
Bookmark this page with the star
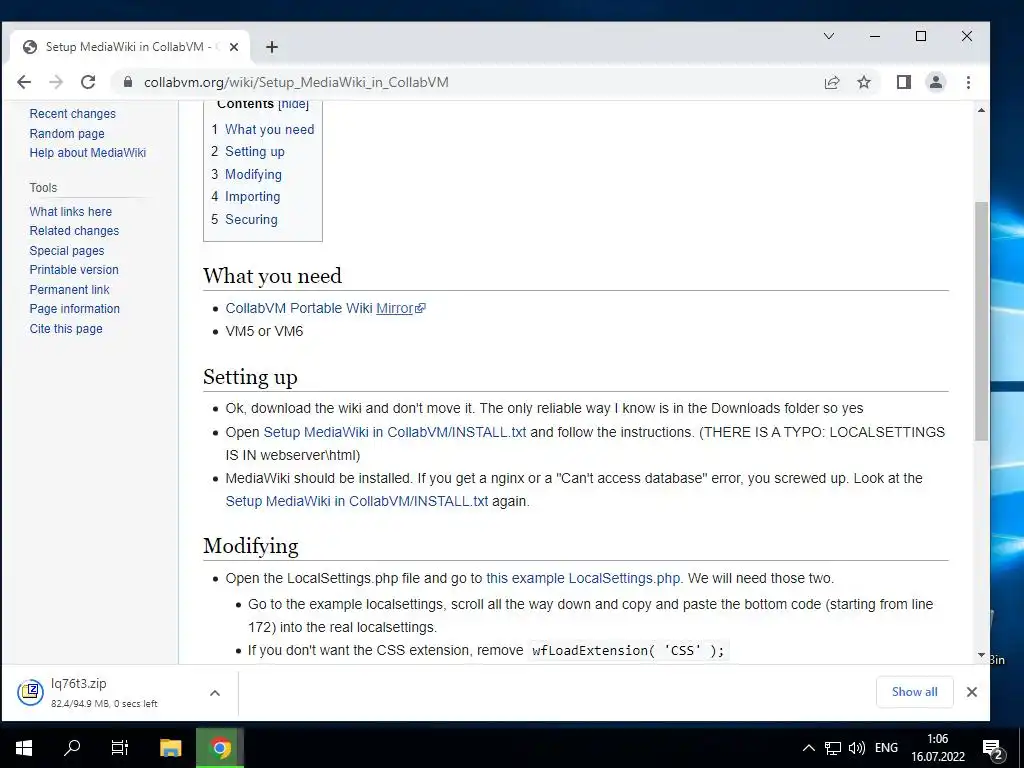(x=864, y=82)
